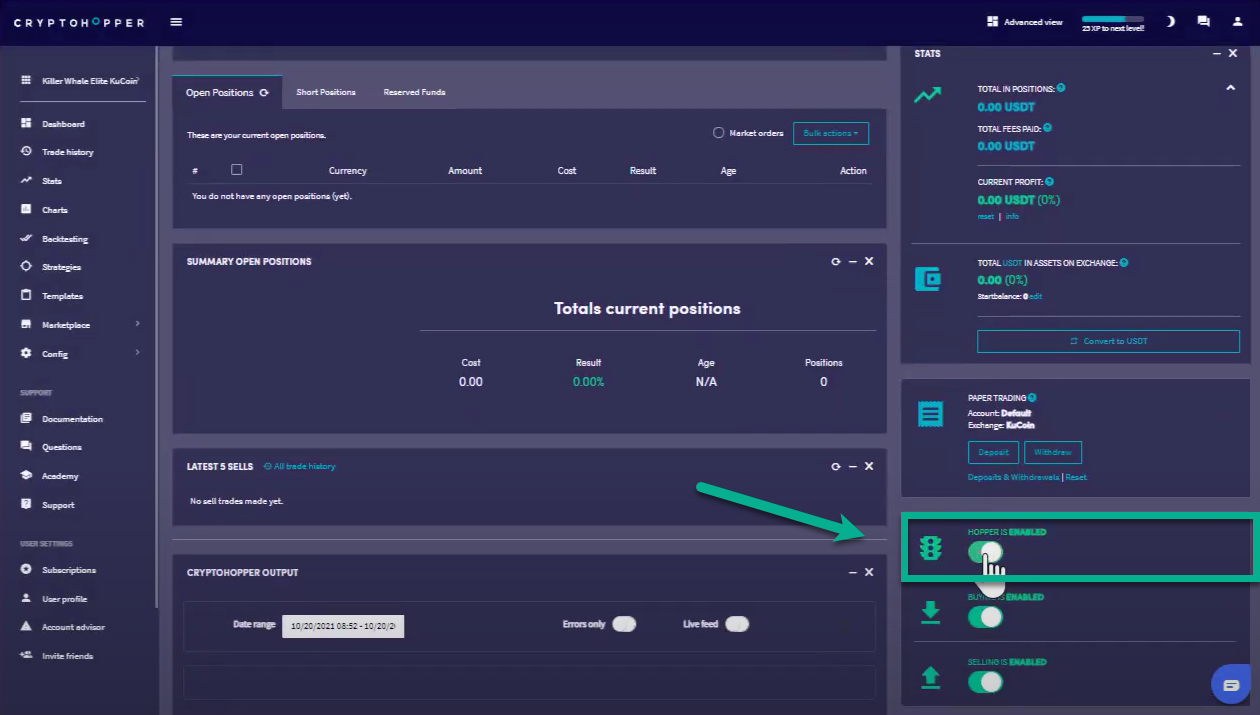Image resolution: width=1260 pixels, height=715 pixels.
Task: Disable the Selling enabled switch
Action: 985,681
